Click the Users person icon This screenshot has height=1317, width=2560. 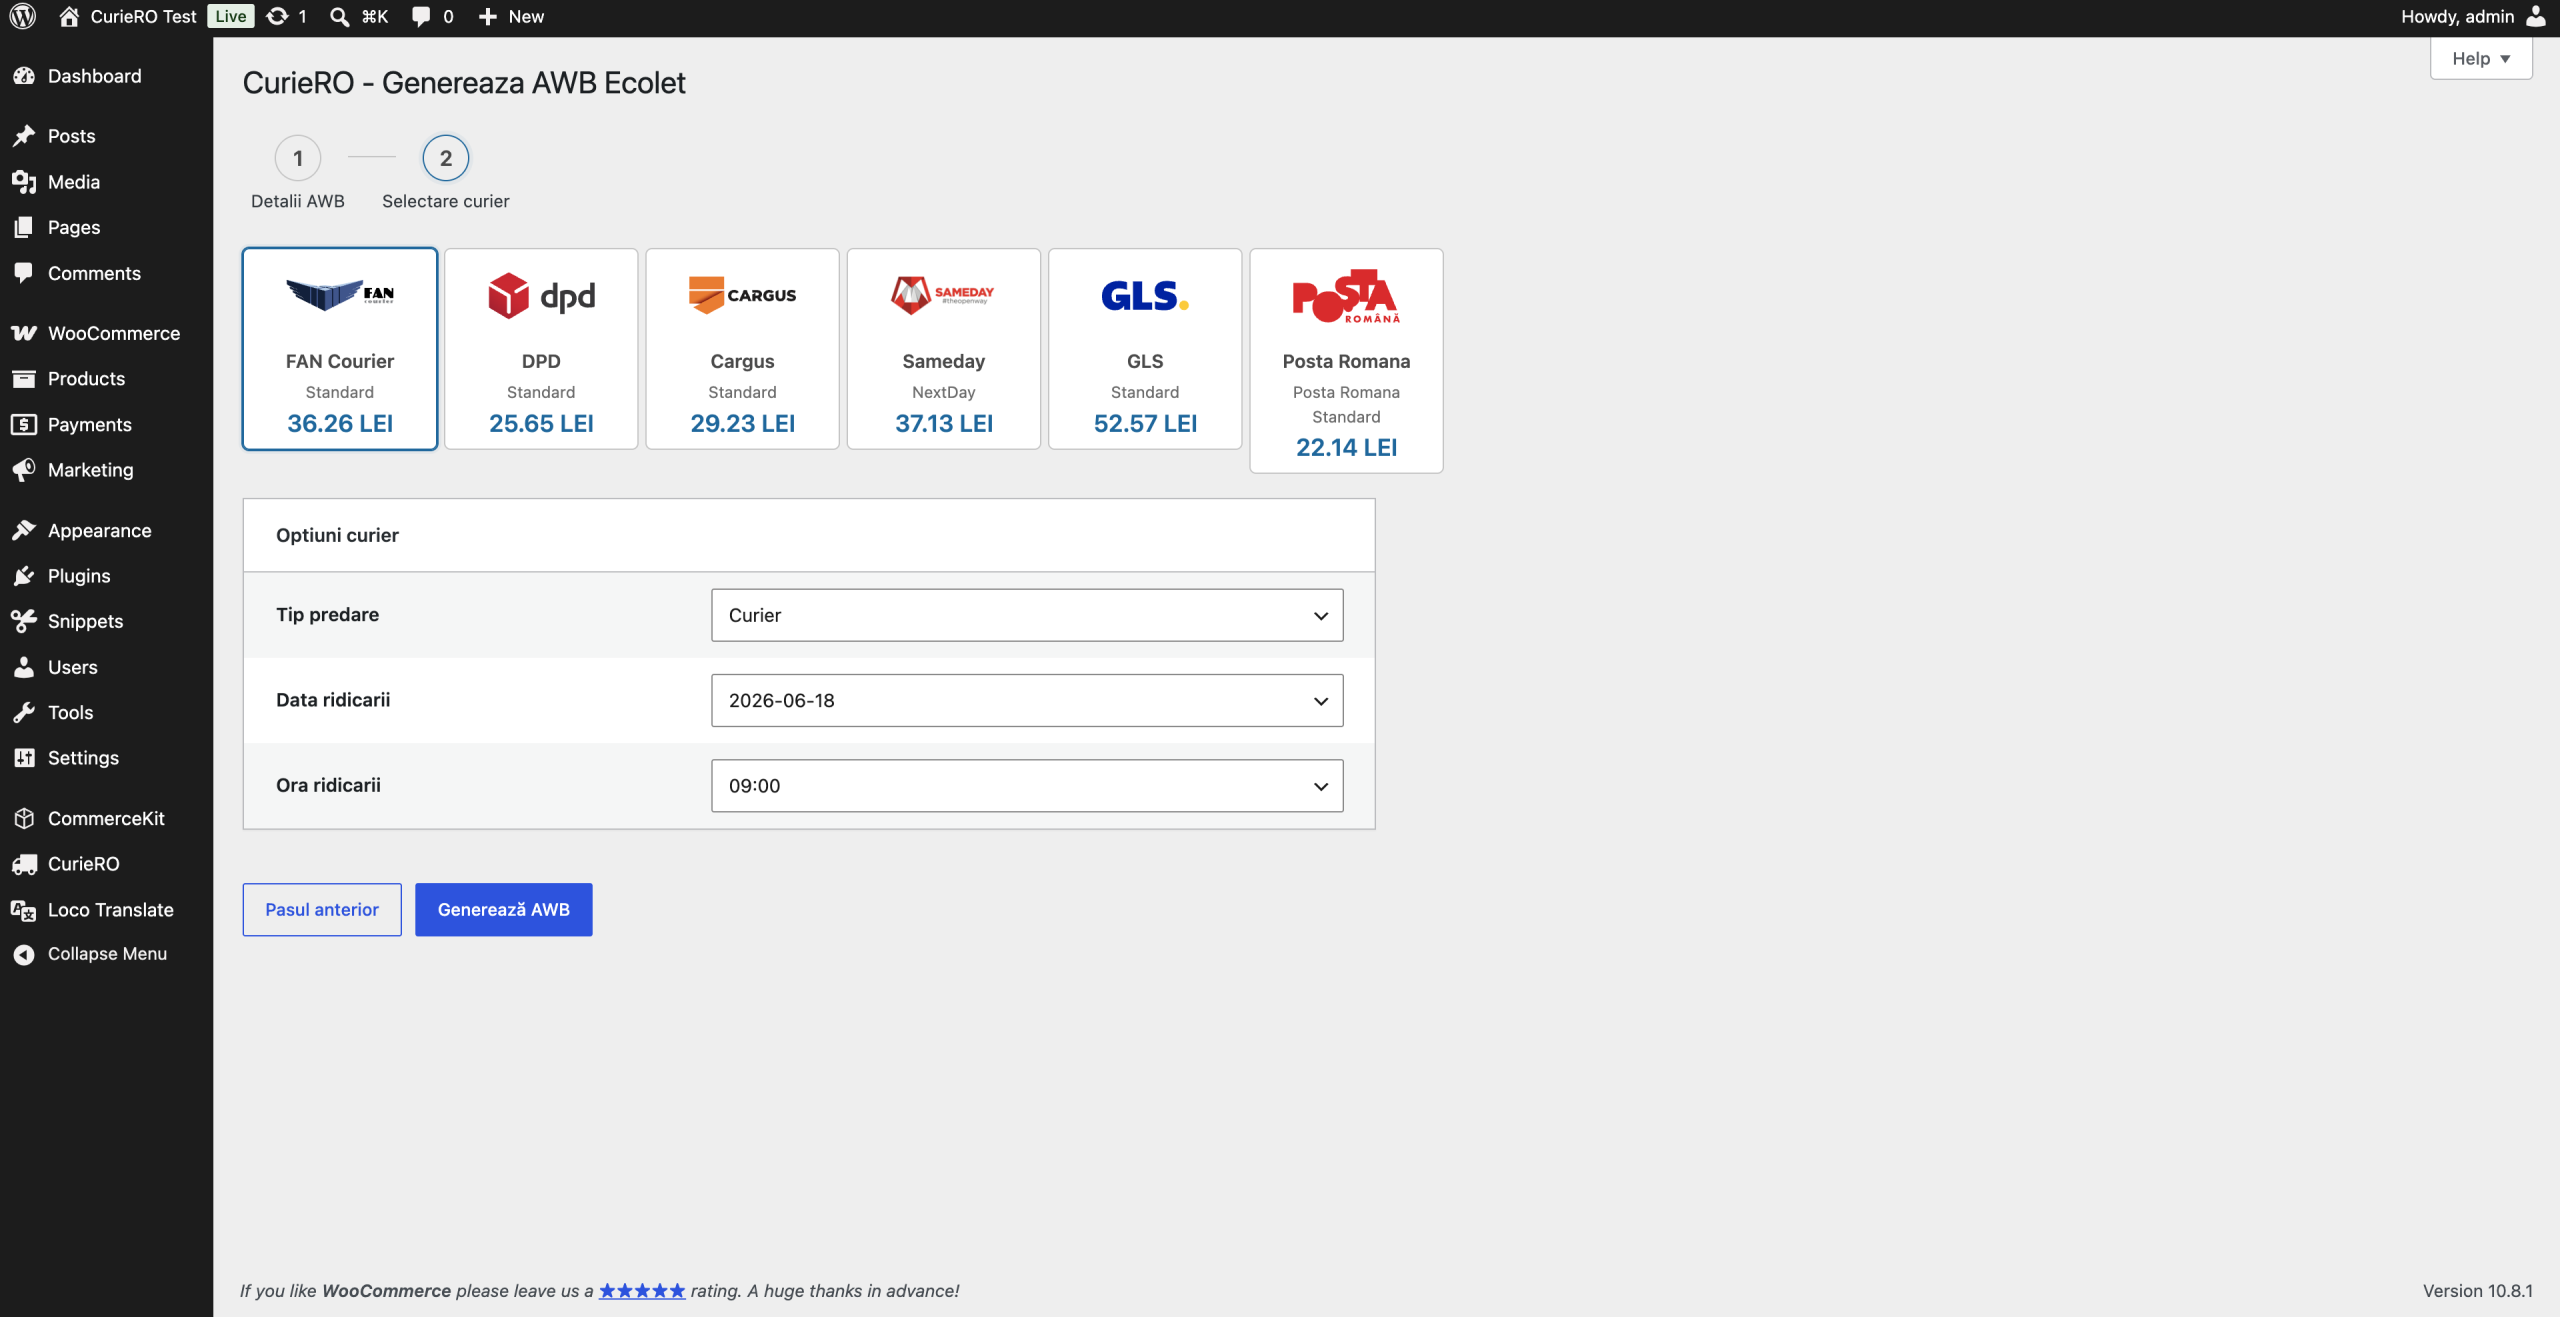click(x=24, y=667)
